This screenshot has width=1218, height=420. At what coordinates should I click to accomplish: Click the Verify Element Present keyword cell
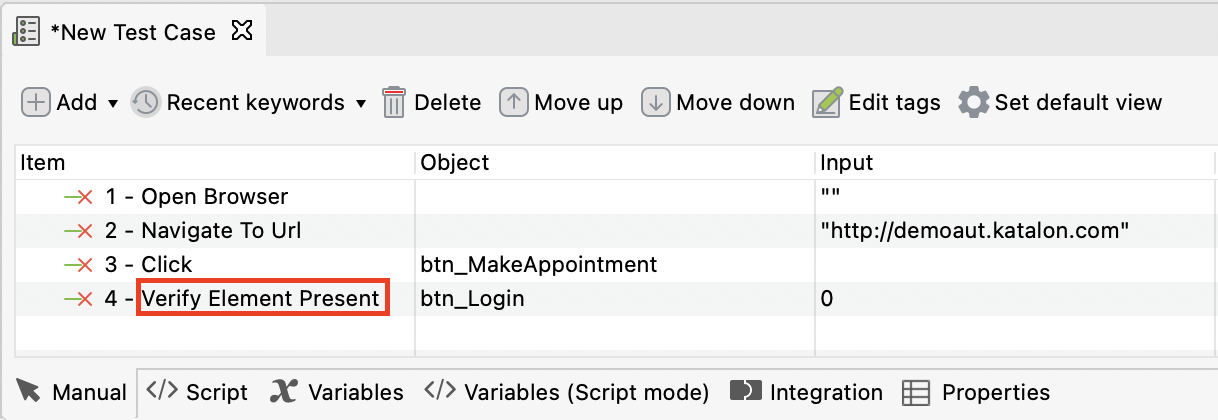(x=262, y=298)
